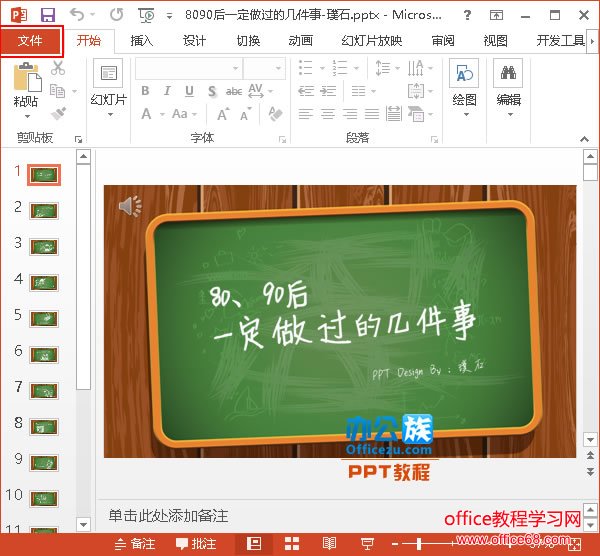Viewport: 600px width, 556px height.
Task: Collapse the ribbon with the chevron
Action: [584, 139]
